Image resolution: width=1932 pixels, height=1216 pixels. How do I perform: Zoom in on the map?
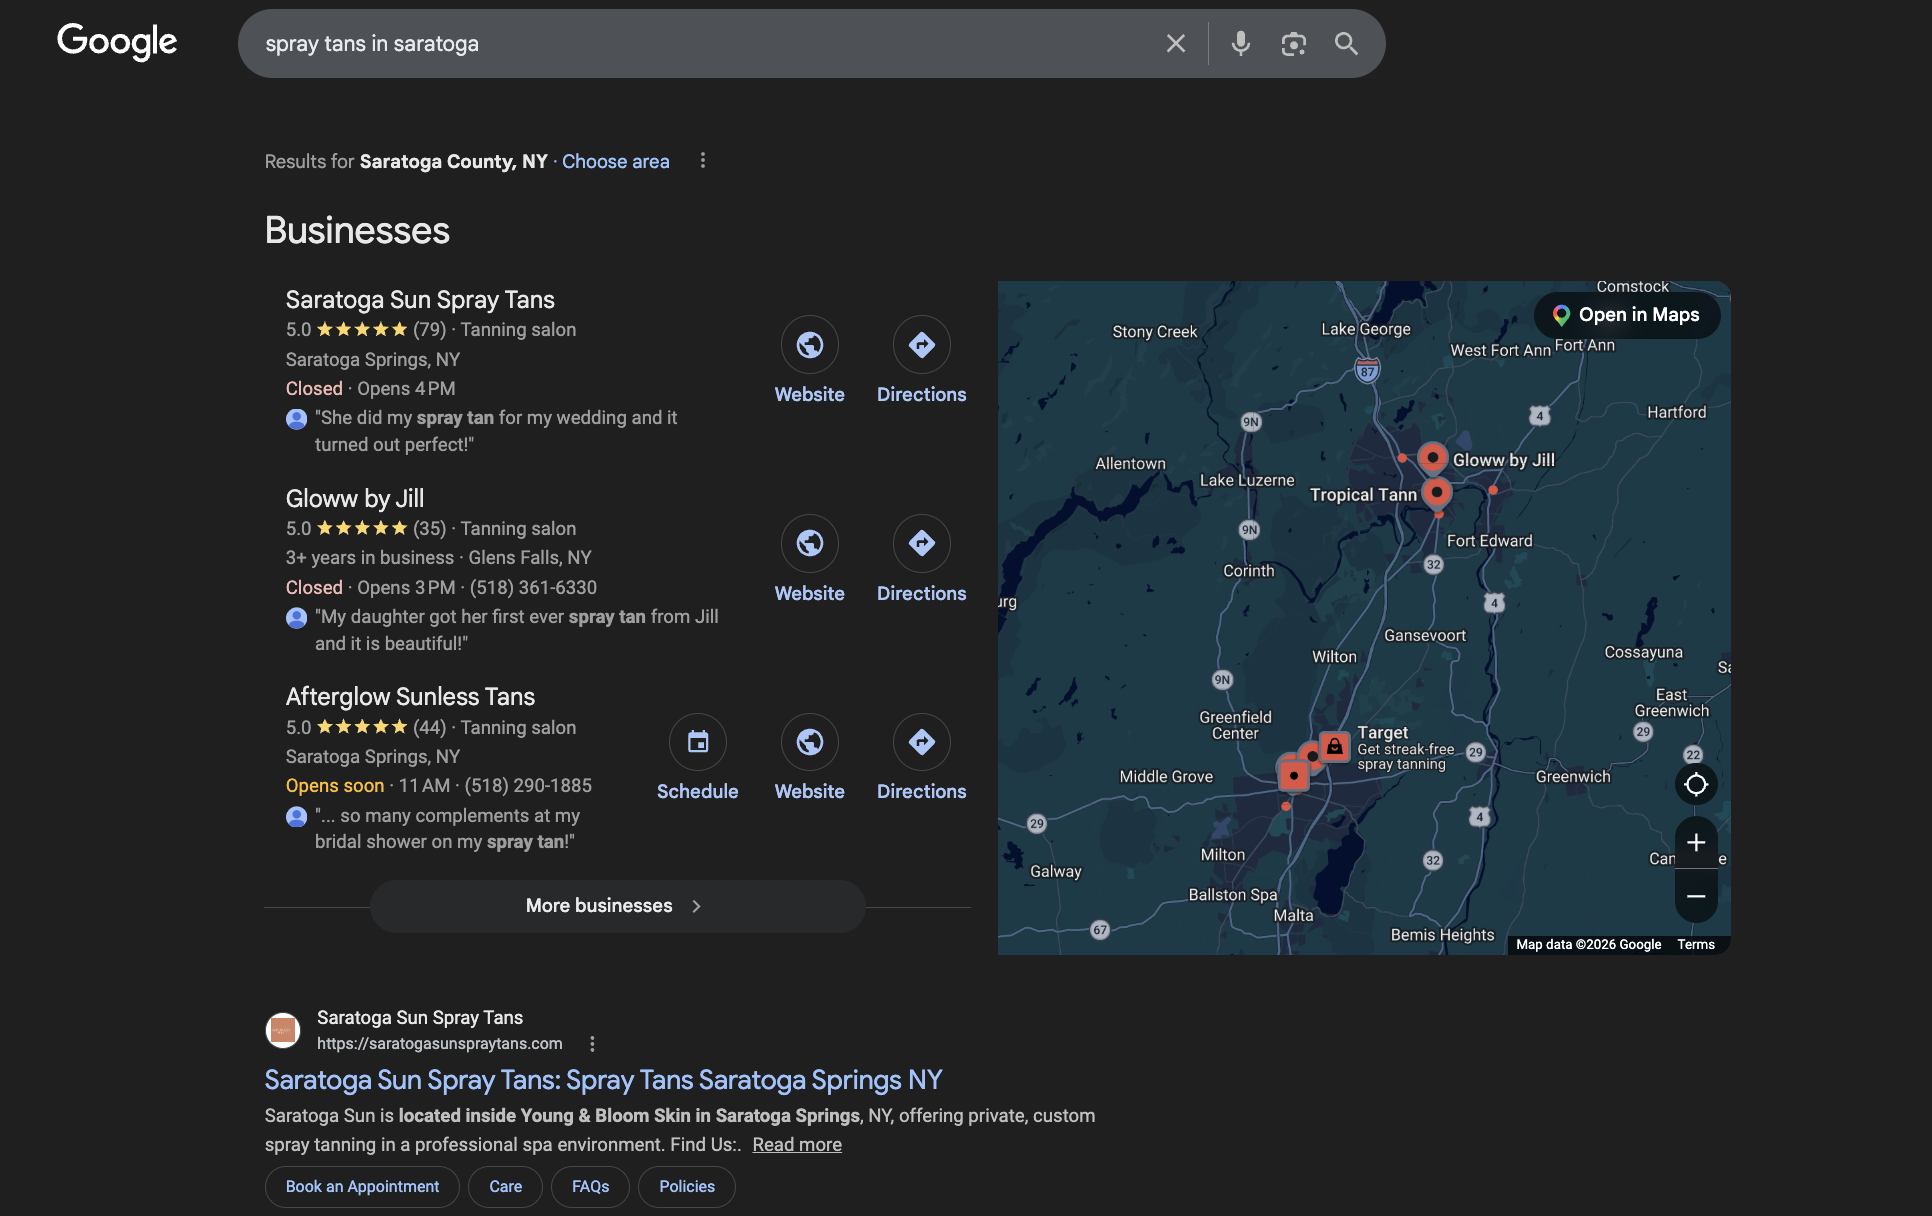(1696, 843)
